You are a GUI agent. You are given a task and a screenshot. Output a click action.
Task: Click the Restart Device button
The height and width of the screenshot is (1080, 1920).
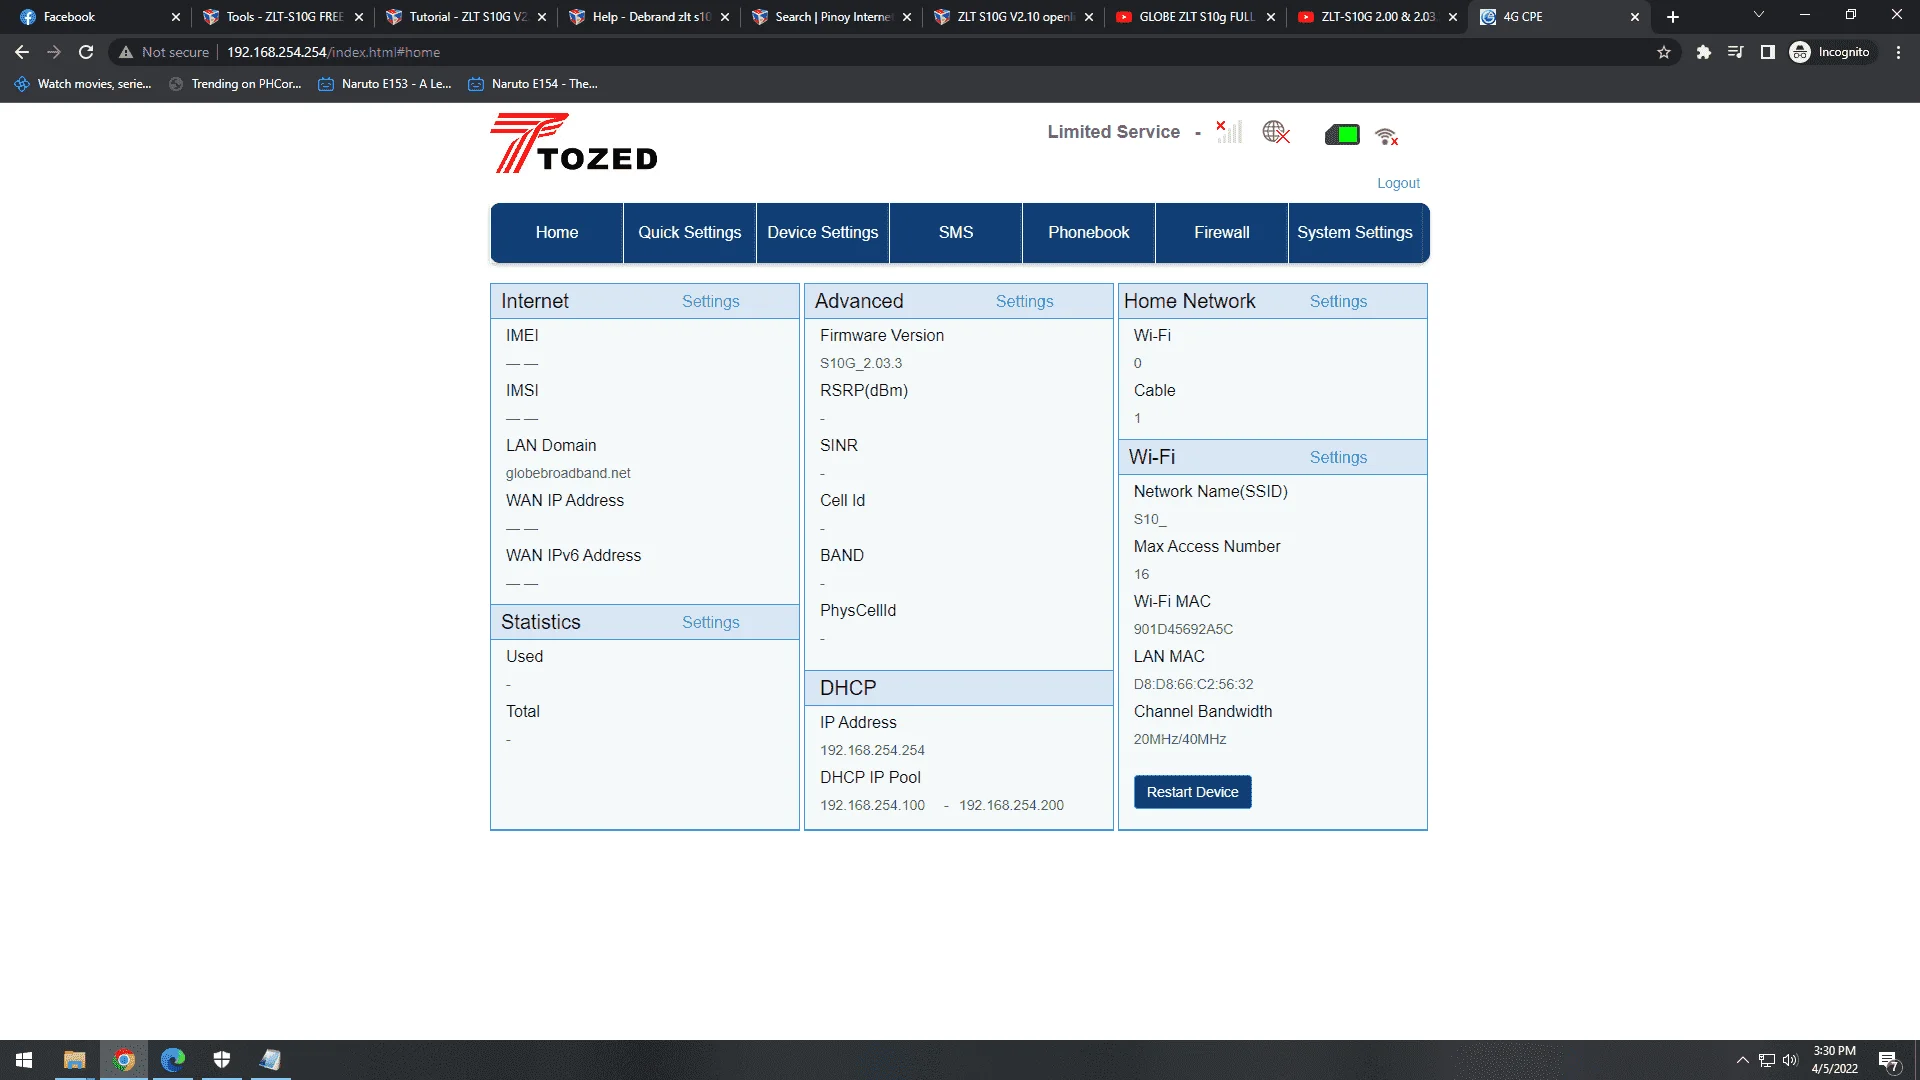pos(1192,792)
